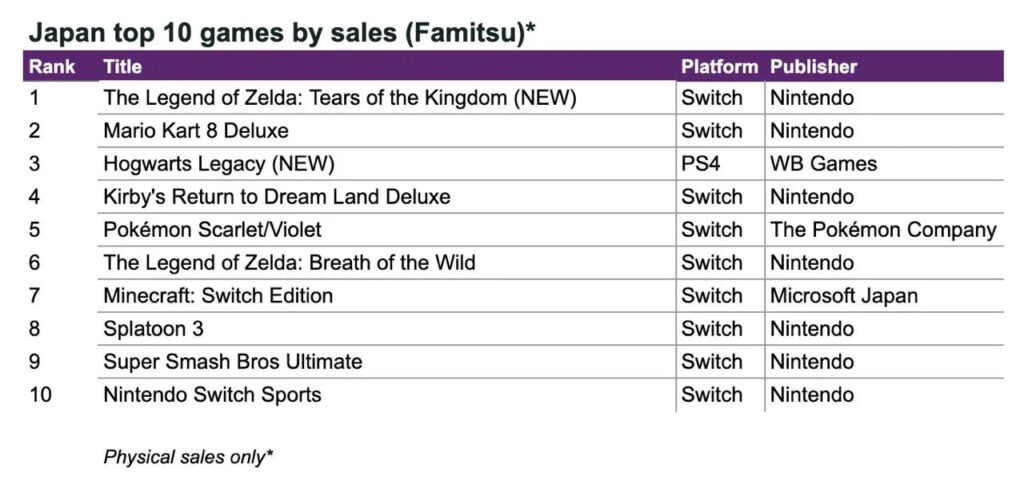Click Super Smash Bros Ultimate title
This screenshot has height=485, width=1024.
(x=232, y=362)
